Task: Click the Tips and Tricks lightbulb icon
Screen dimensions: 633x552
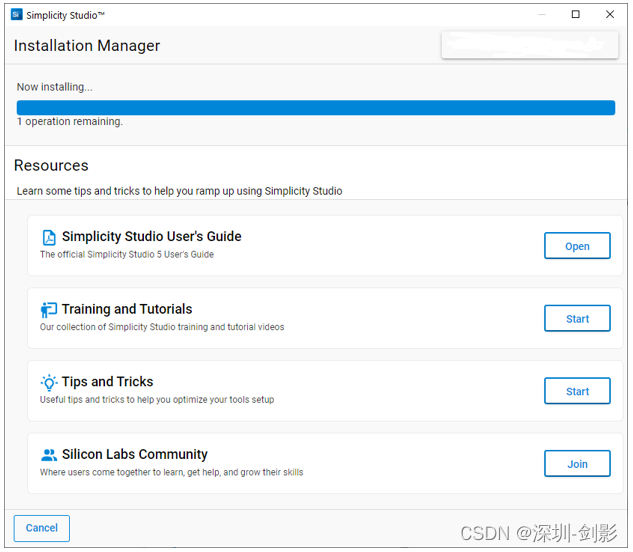Action: coord(49,382)
